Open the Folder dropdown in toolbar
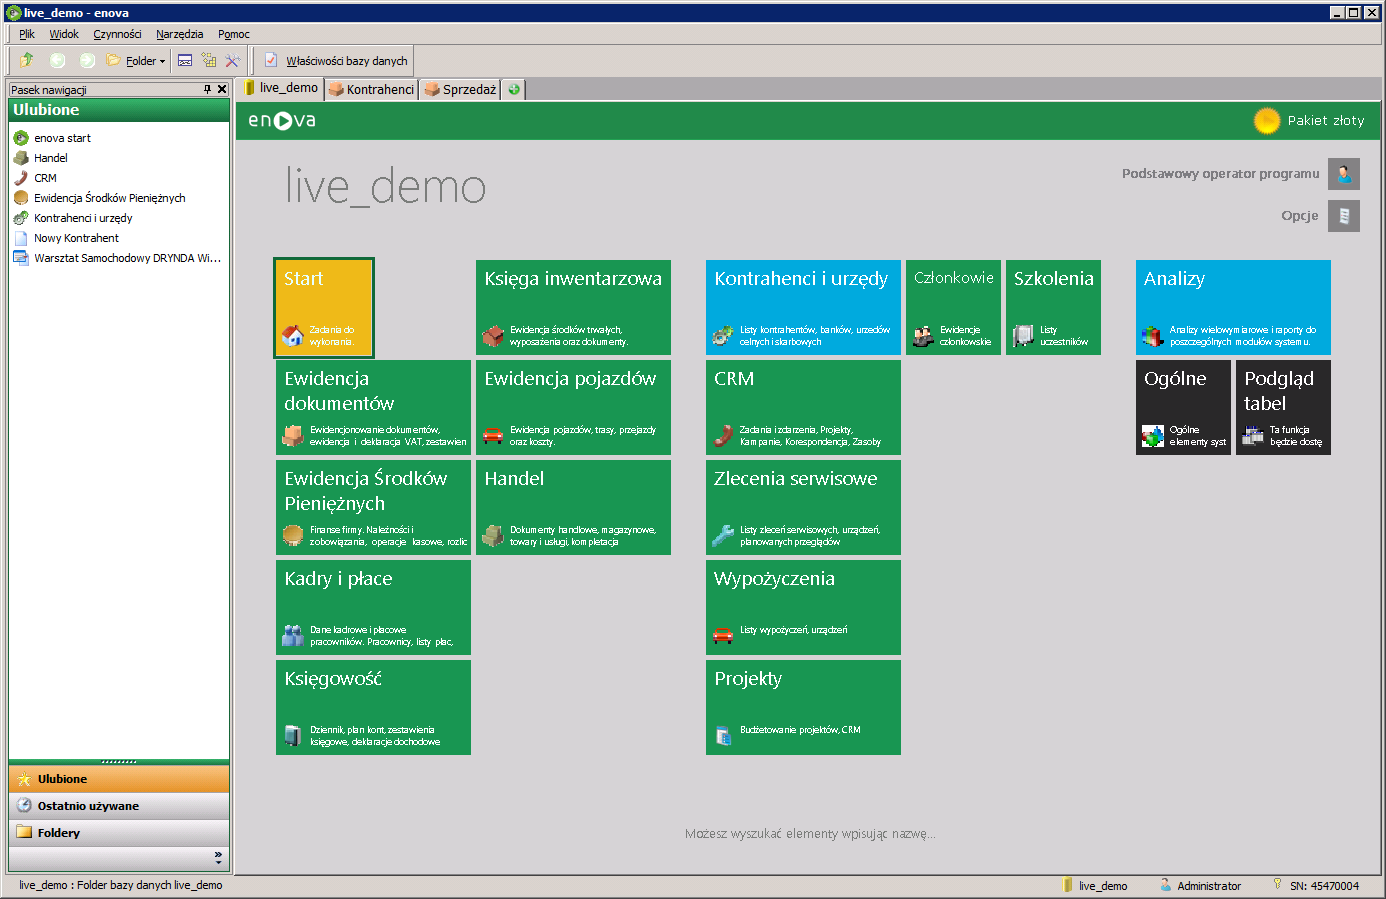Image resolution: width=1386 pixels, height=899 pixels. [x=136, y=61]
